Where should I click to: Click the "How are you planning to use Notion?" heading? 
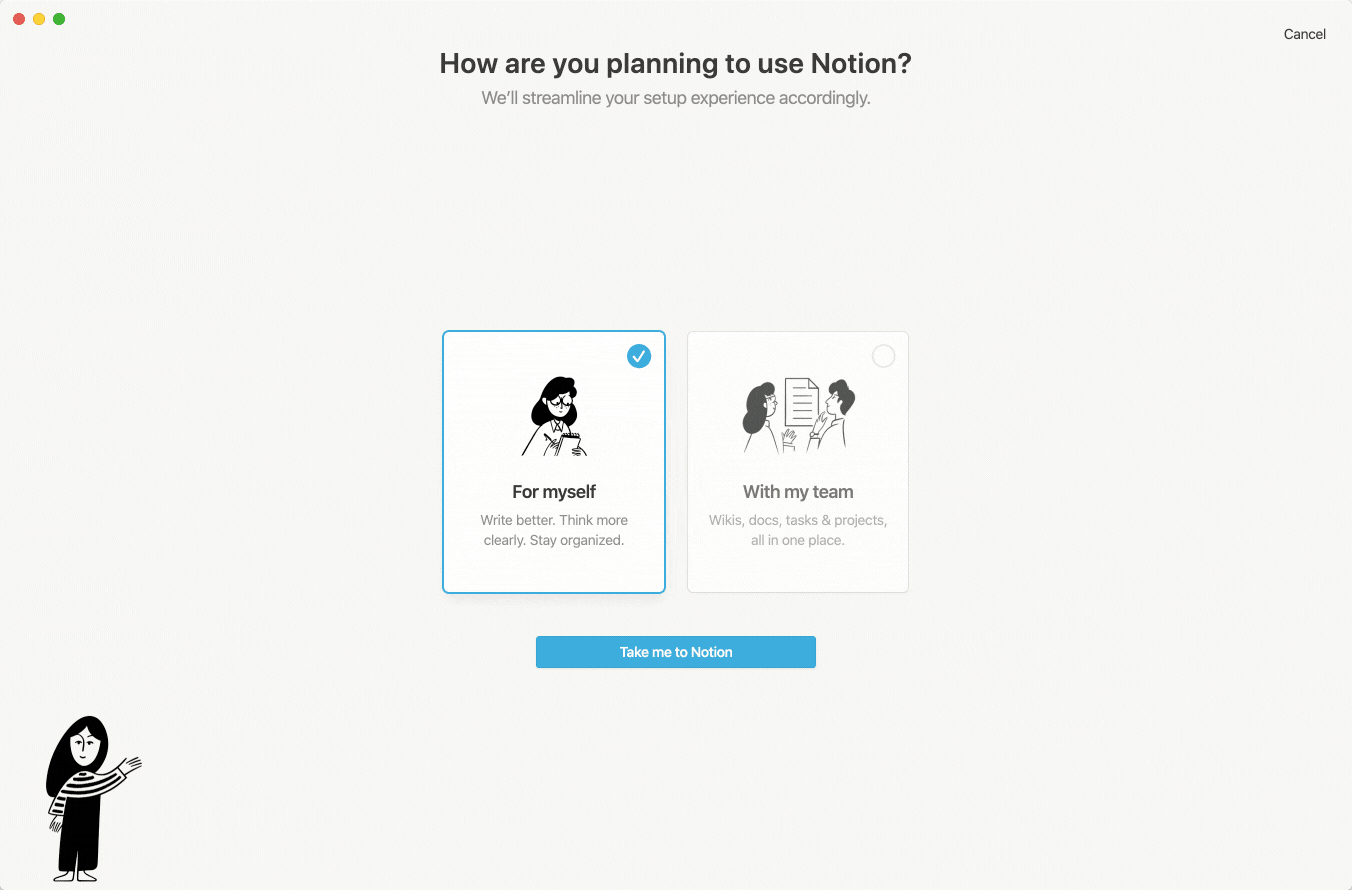[x=676, y=64]
